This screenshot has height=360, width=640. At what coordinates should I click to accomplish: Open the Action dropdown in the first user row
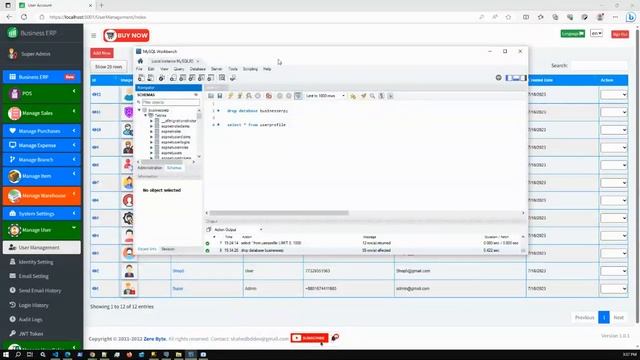pos(613,94)
